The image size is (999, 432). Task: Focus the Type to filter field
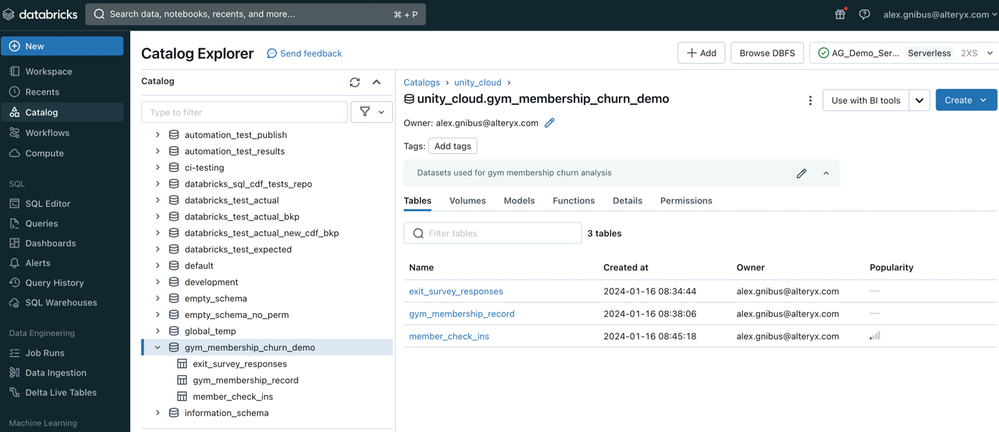[x=245, y=112]
